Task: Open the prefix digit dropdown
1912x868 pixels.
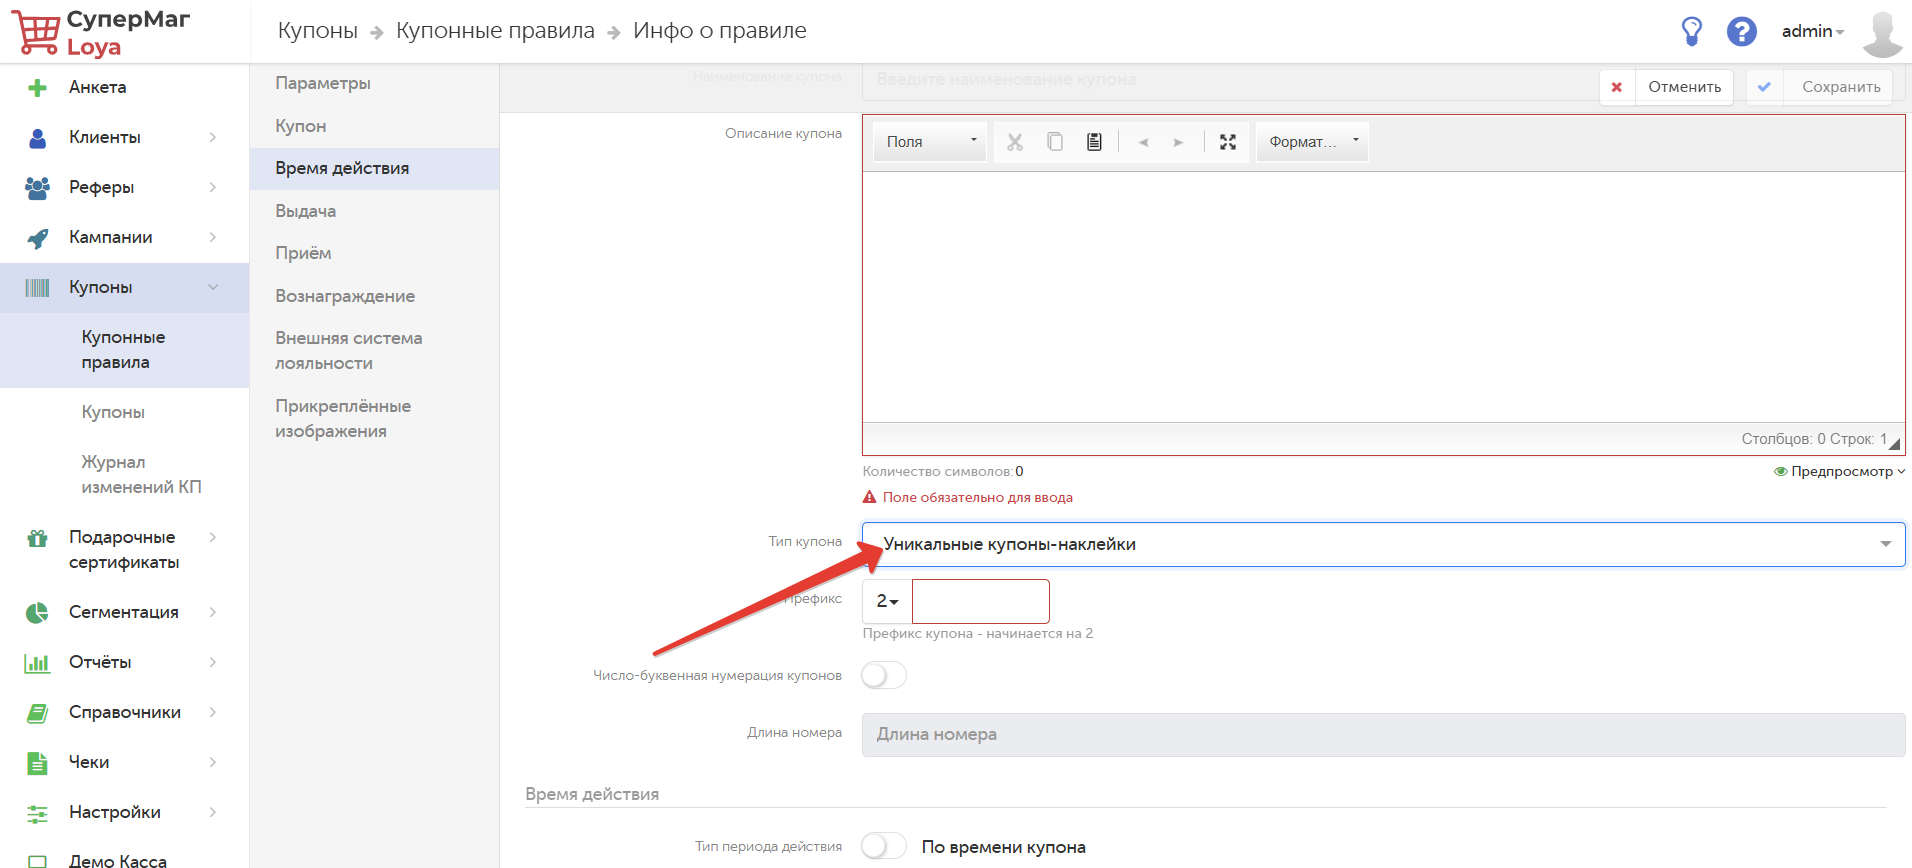Action: (887, 601)
